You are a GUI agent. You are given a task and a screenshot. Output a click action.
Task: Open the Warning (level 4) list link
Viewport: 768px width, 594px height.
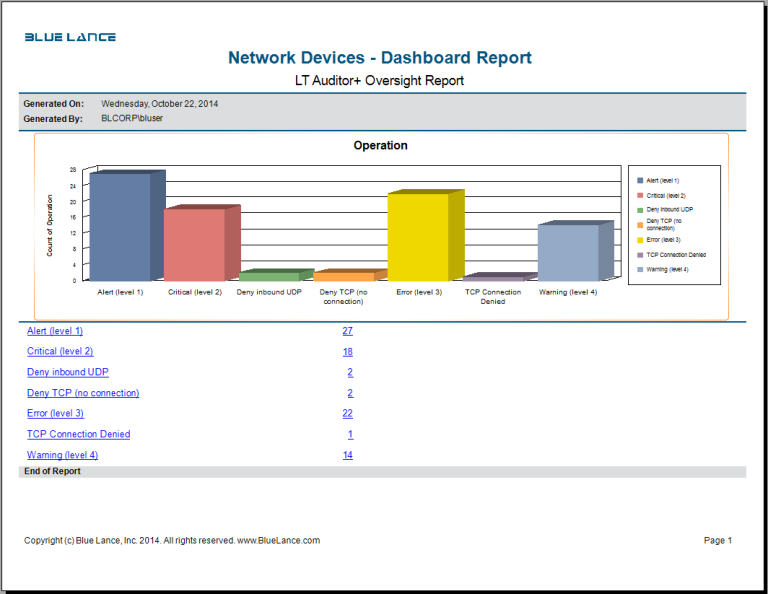pyautogui.click(x=62, y=455)
